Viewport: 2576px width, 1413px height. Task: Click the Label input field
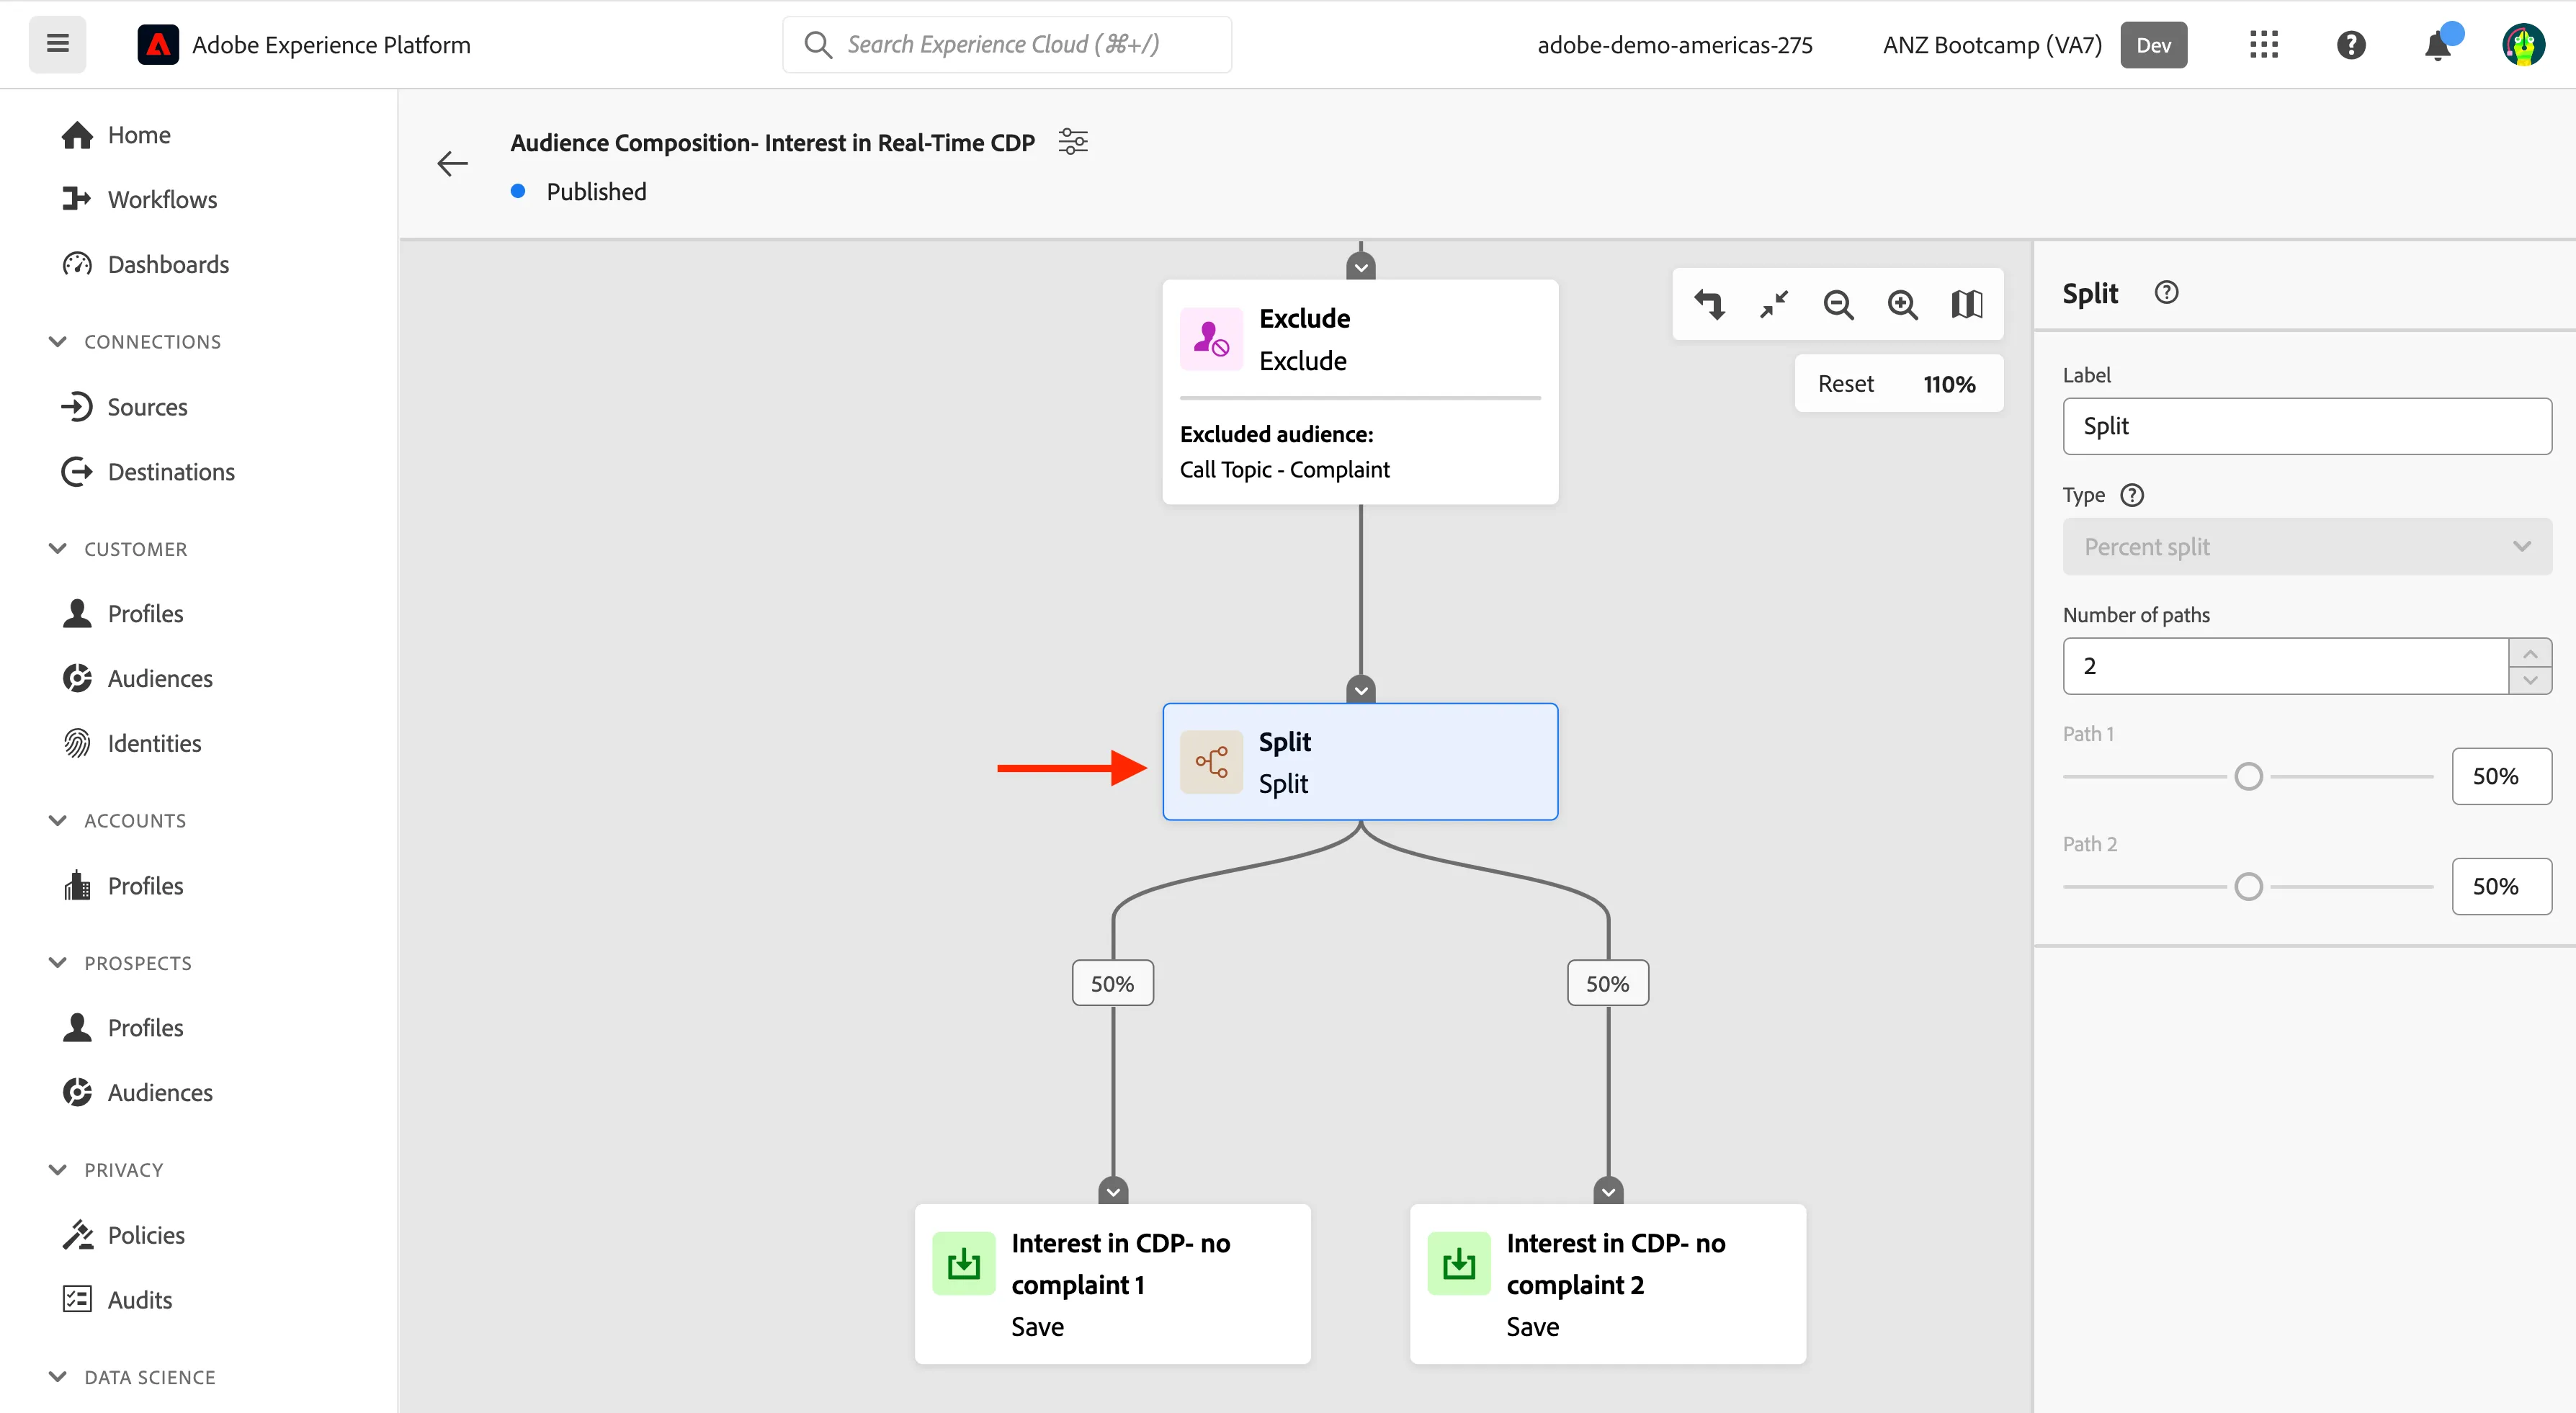tap(2307, 426)
